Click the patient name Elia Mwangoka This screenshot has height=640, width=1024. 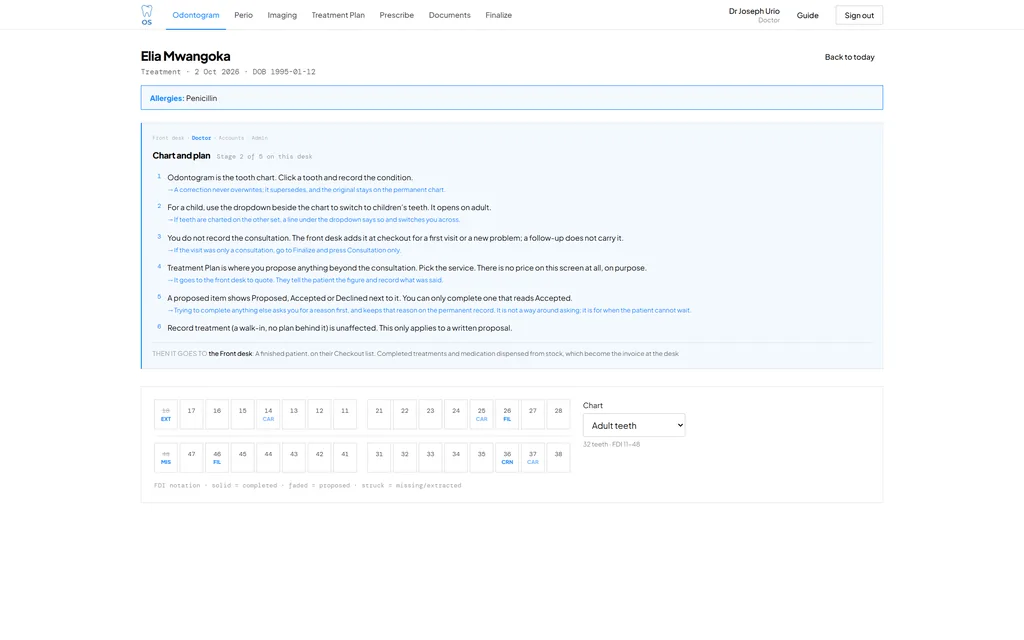click(x=185, y=56)
